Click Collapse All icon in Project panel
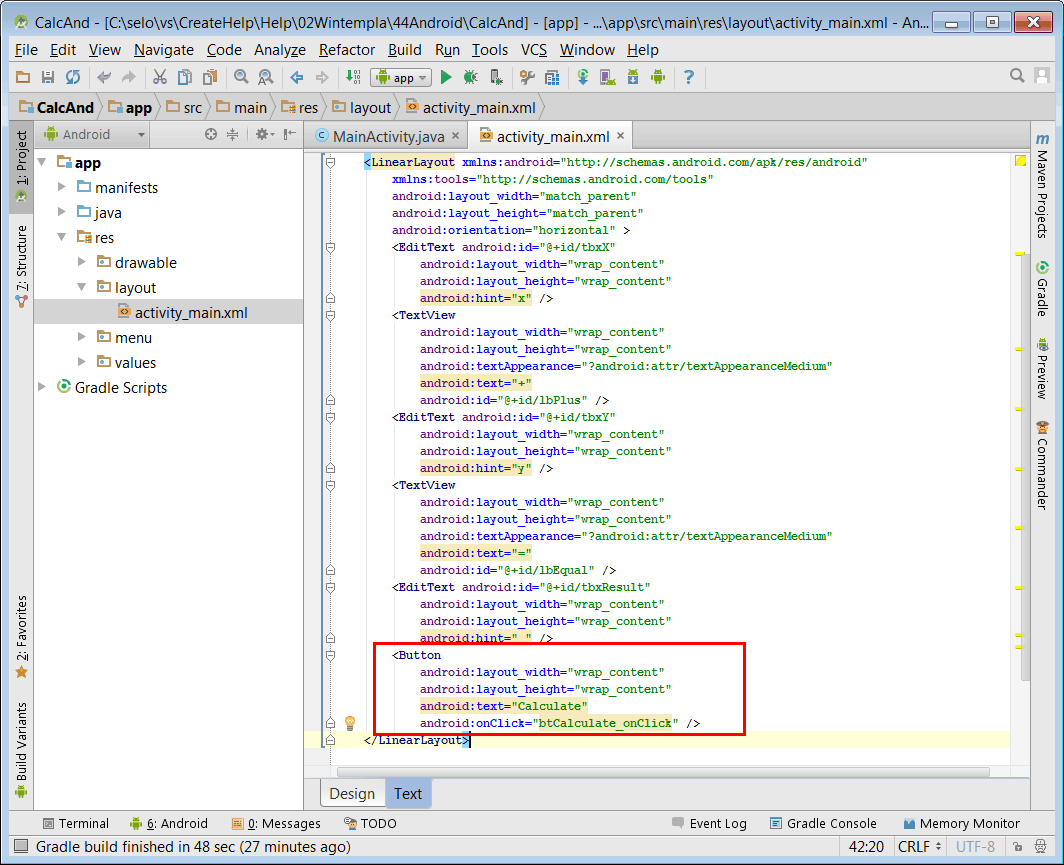Viewport: 1064px width, 865px height. tap(232, 134)
